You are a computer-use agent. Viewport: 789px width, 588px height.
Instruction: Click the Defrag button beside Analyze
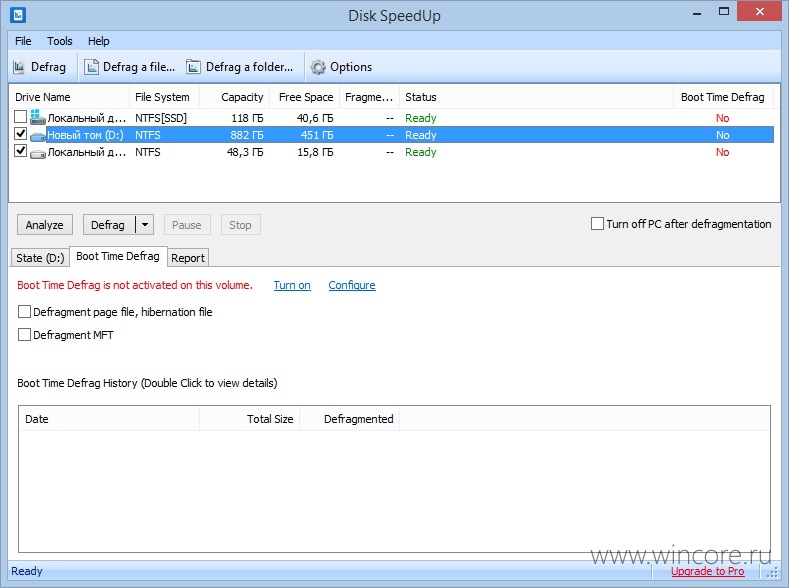[x=109, y=225]
